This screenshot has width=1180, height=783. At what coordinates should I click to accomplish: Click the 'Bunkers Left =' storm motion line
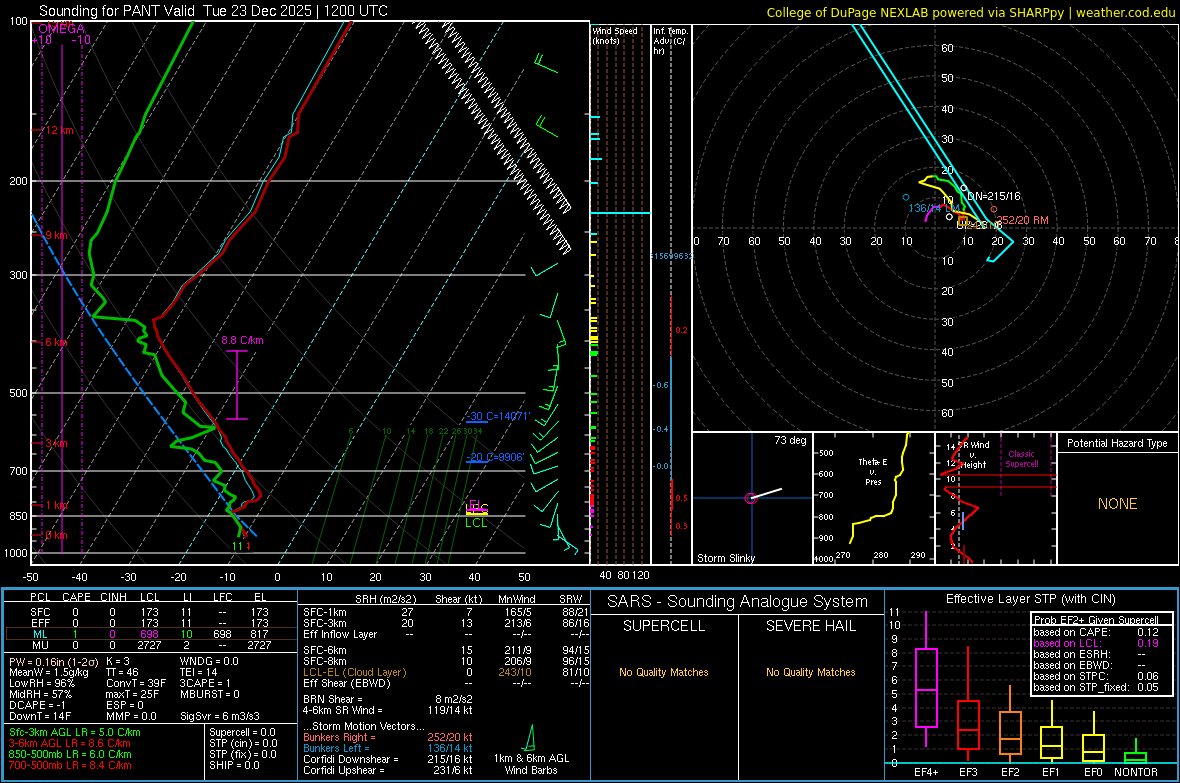pyautogui.click(x=388, y=748)
